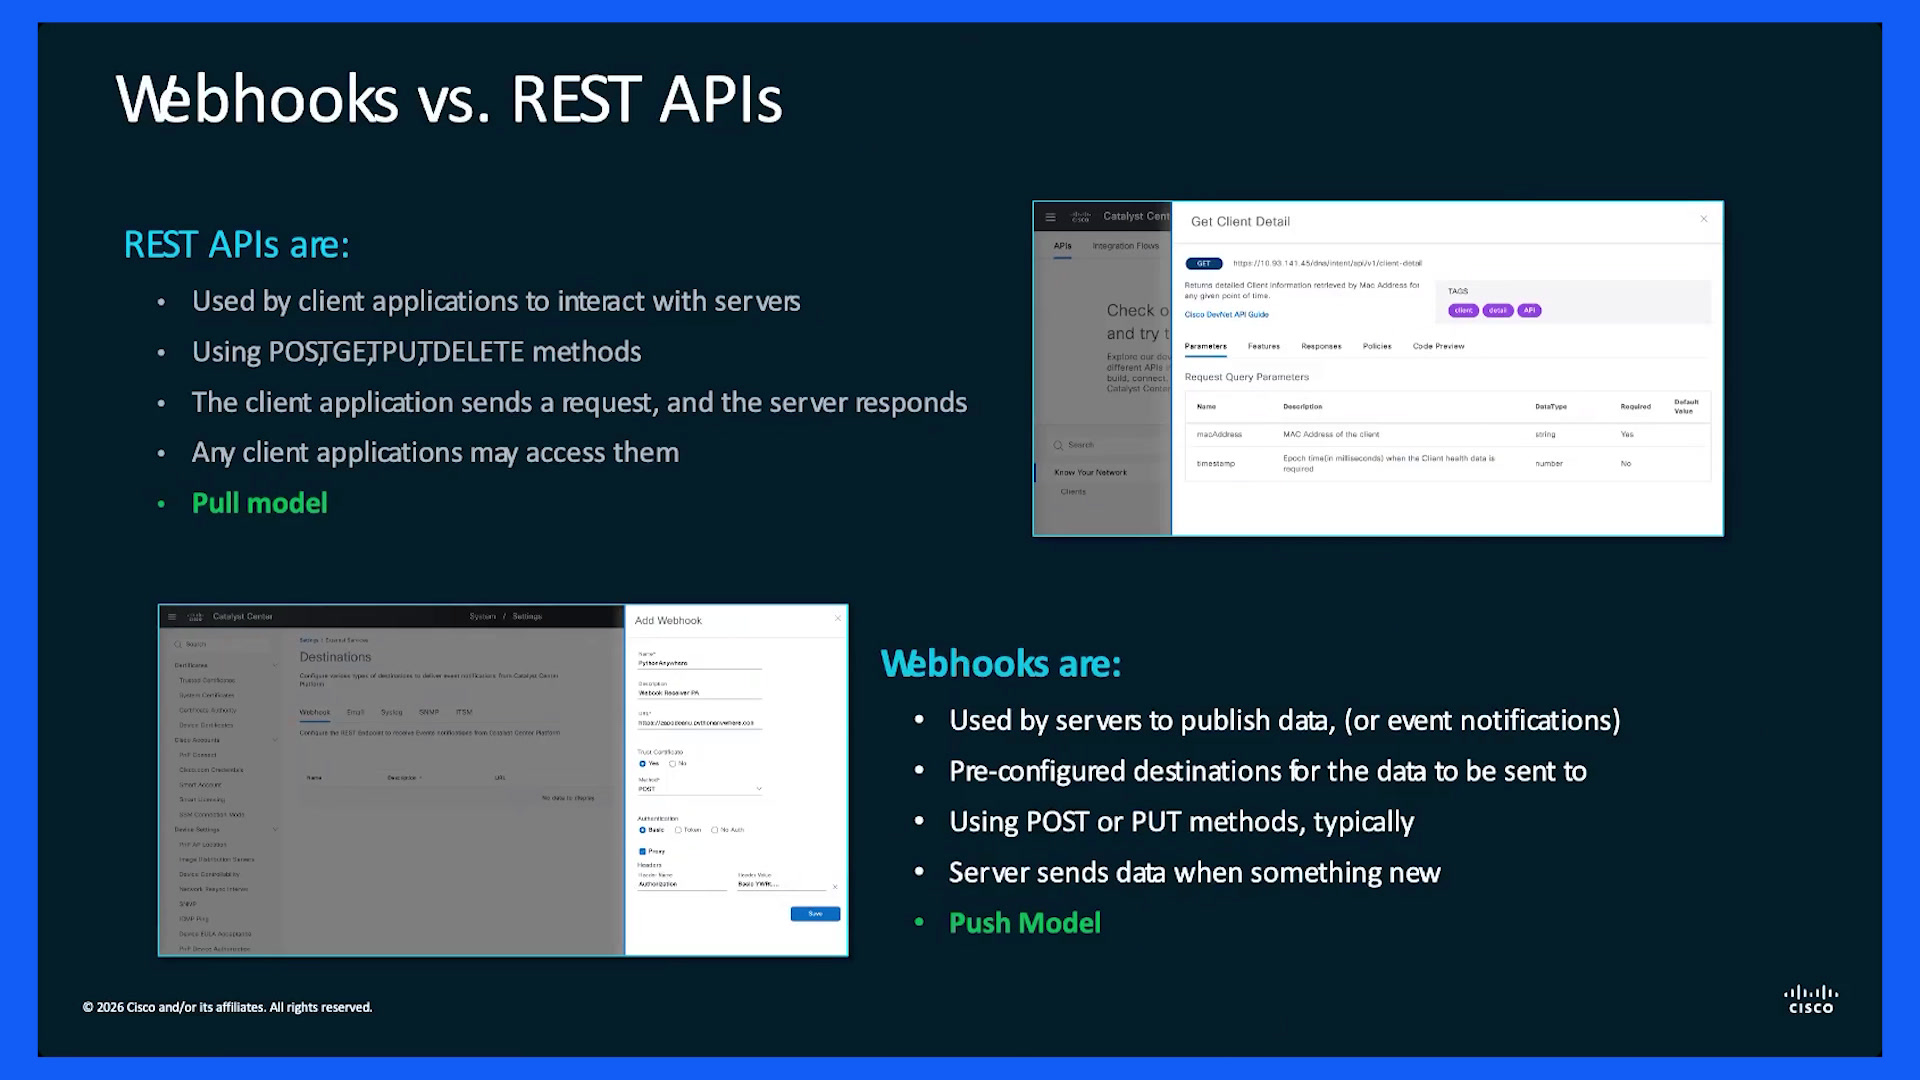Select the Token authentication option

click(x=678, y=830)
